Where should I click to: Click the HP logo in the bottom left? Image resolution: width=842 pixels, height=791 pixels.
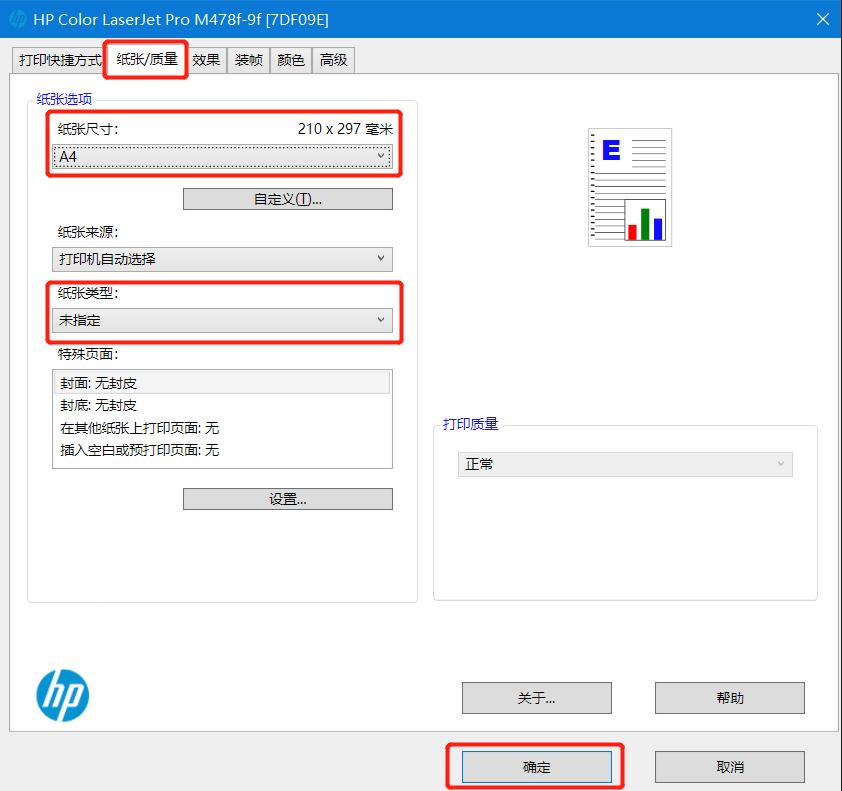point(62,696)
